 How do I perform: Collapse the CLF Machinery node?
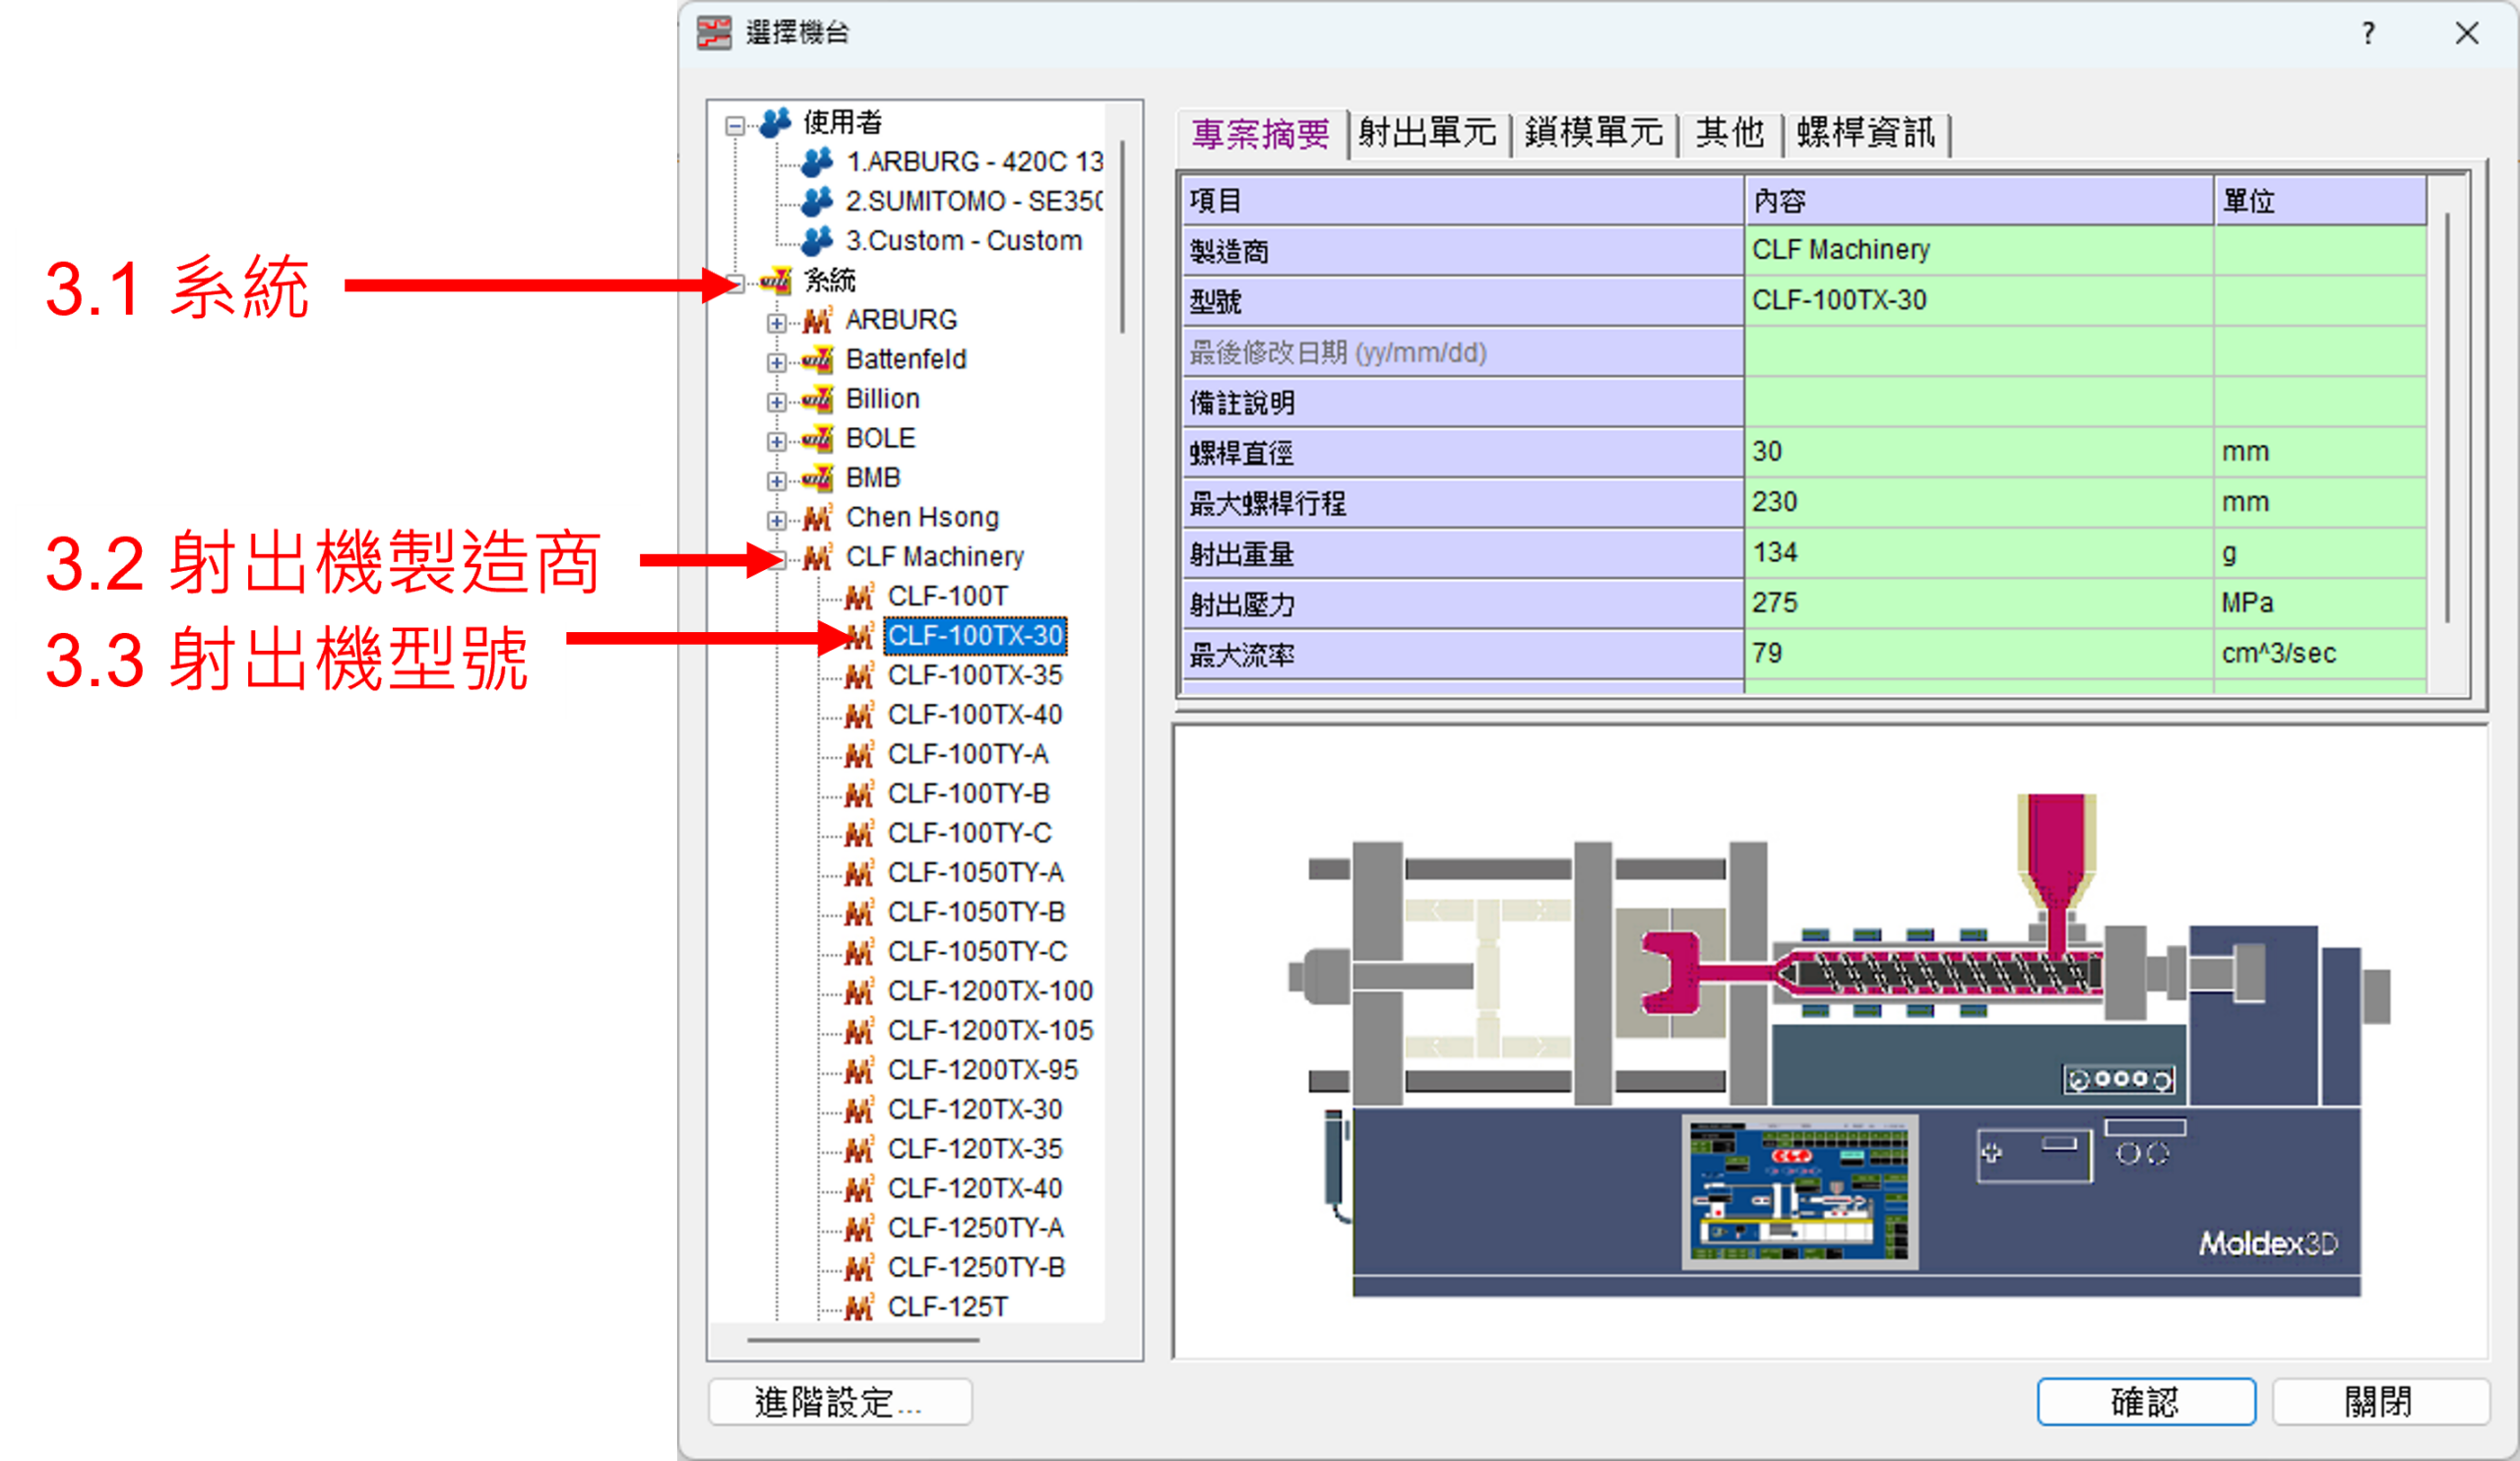tap(776, 559)
